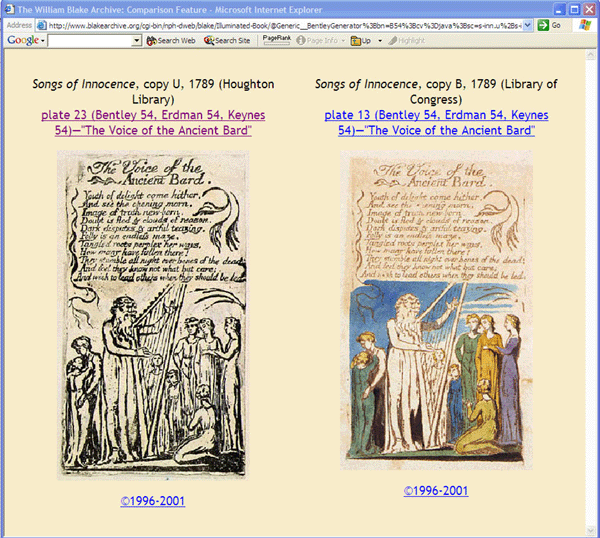The height and width of the screenshot is (538, 600).
Task: Click the green Go button
Action: coord(549,26)
